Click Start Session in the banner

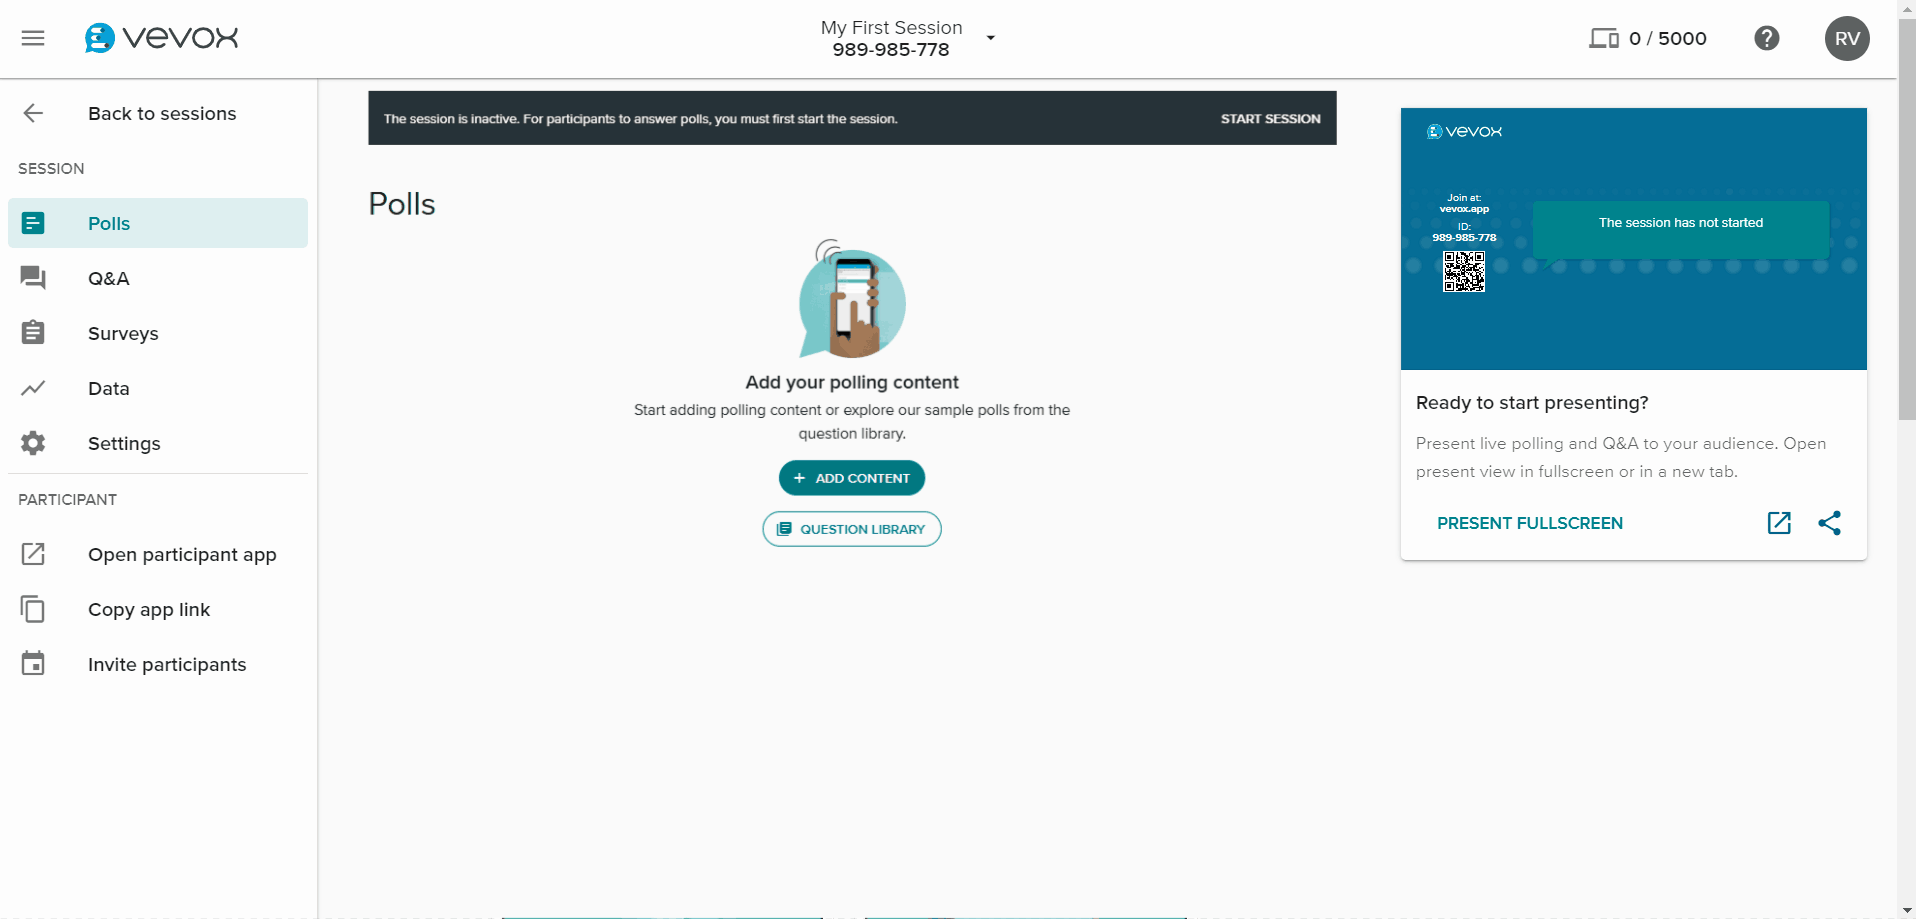(x=1270, y=118)
